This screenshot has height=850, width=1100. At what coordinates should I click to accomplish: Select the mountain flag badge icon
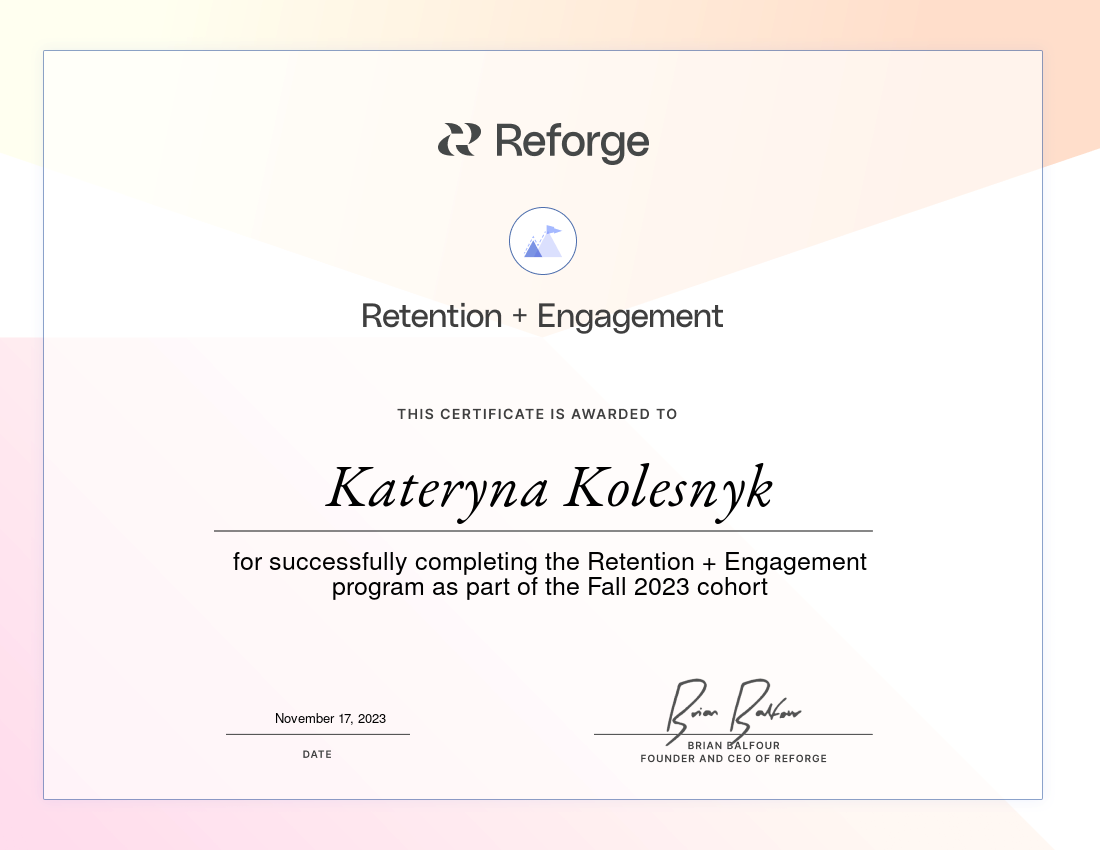(543, 241)
